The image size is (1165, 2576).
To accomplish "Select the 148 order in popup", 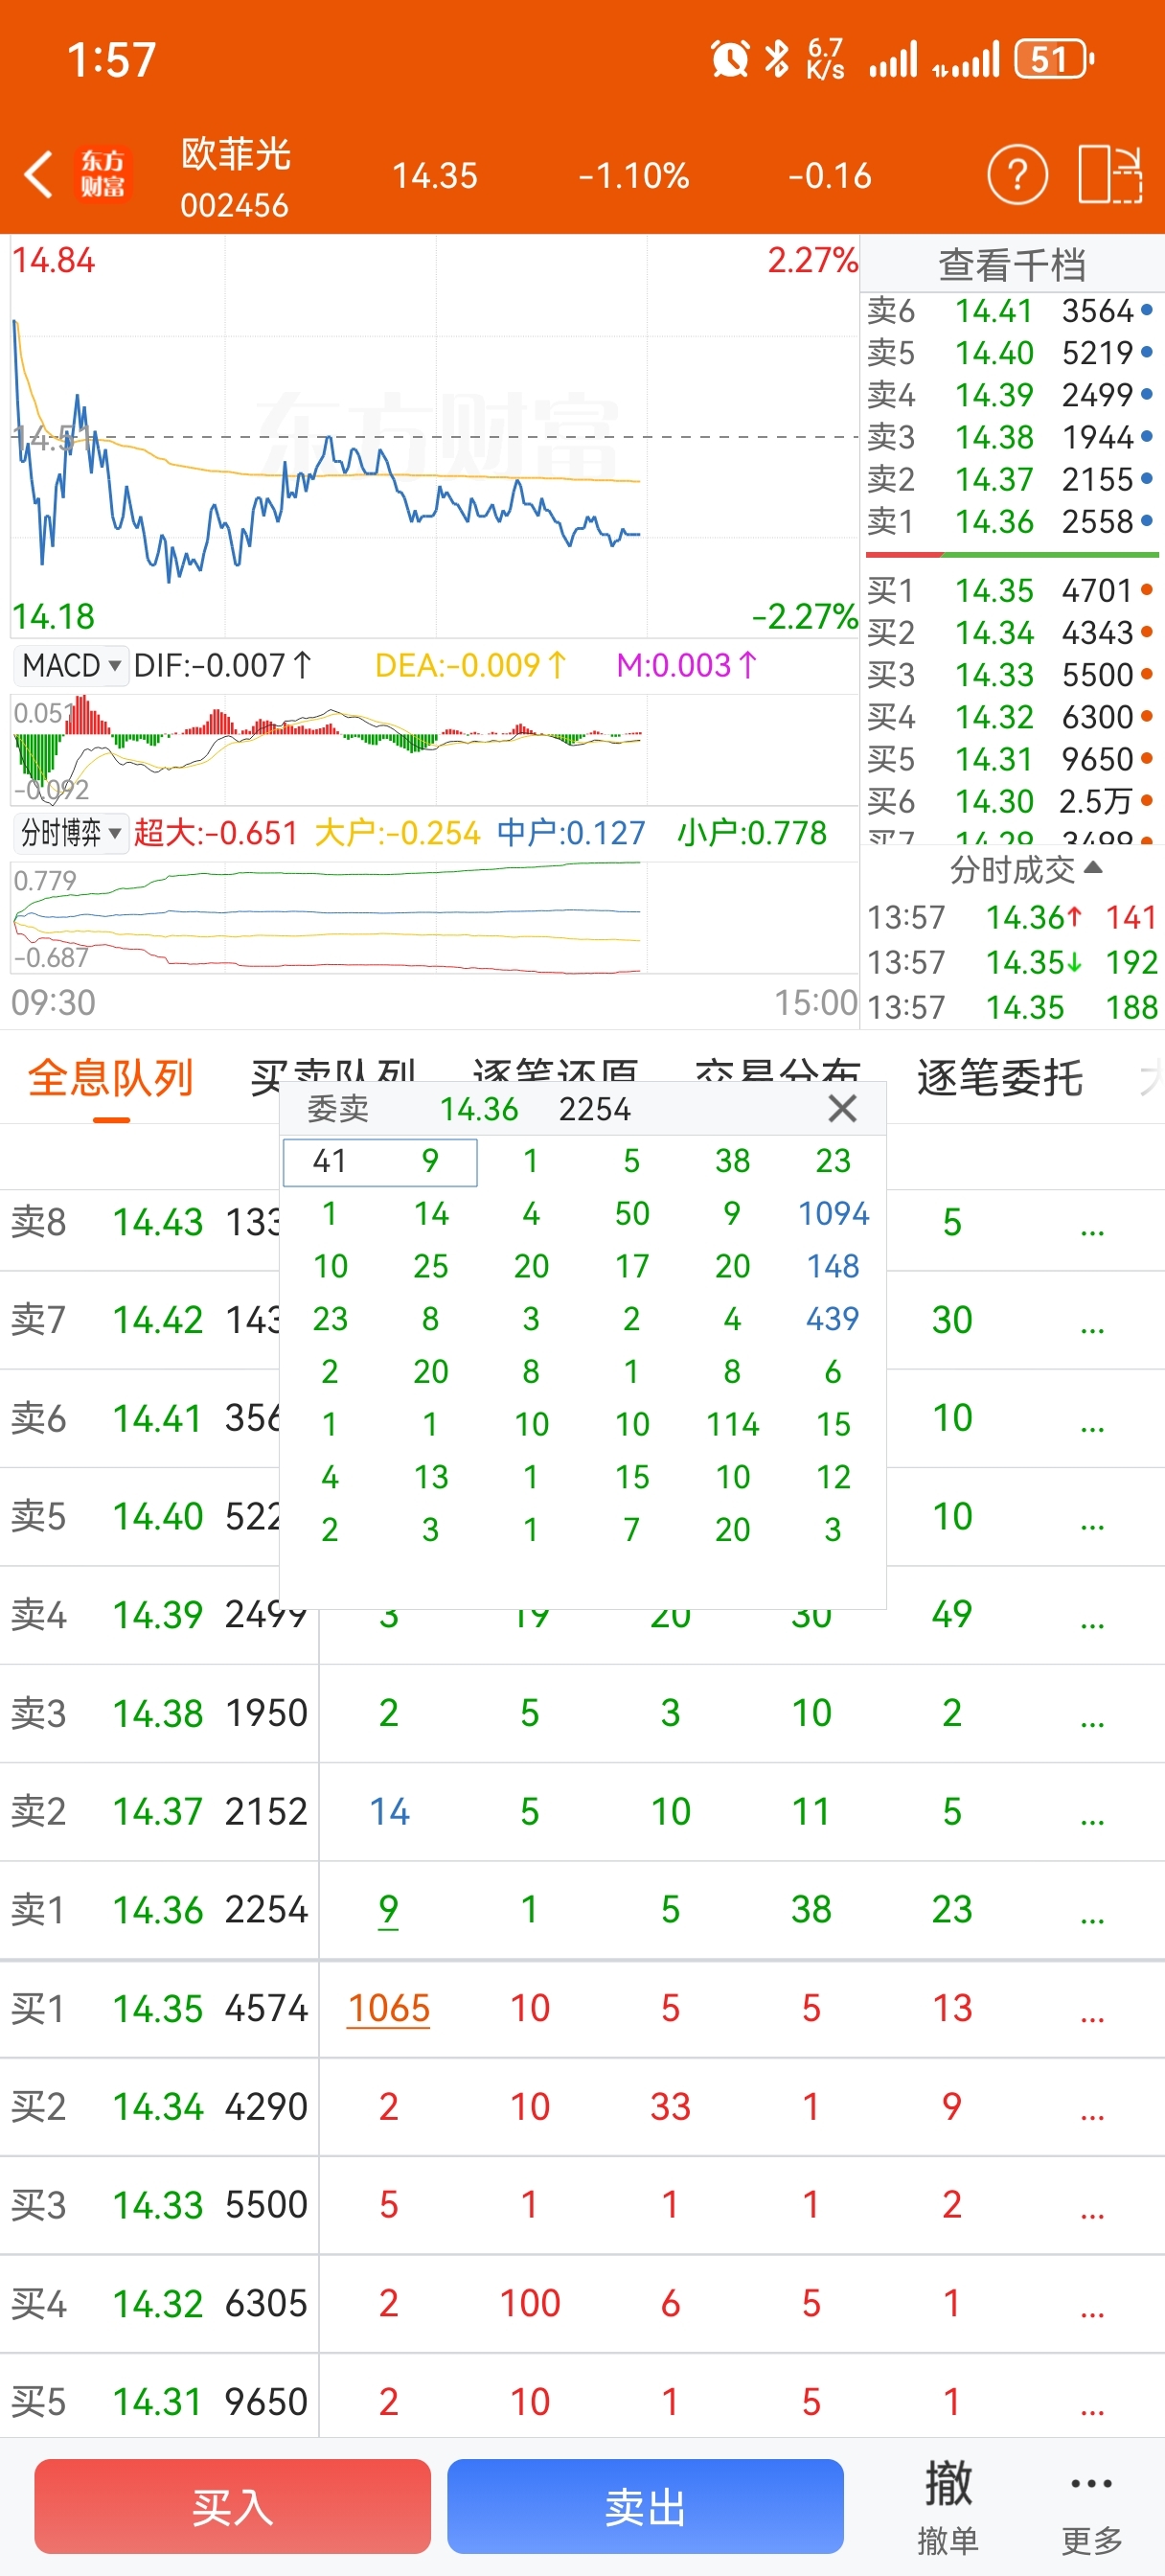I will tap(833, 1266).
